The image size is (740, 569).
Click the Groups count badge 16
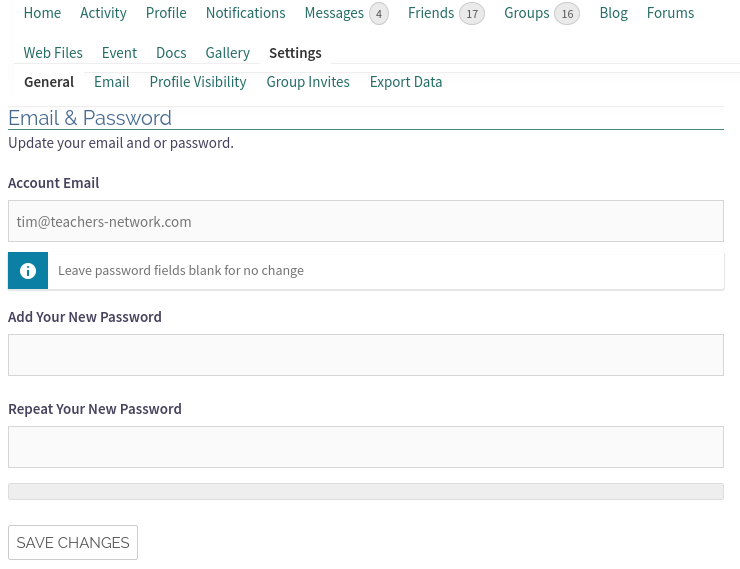coord(567,14)
